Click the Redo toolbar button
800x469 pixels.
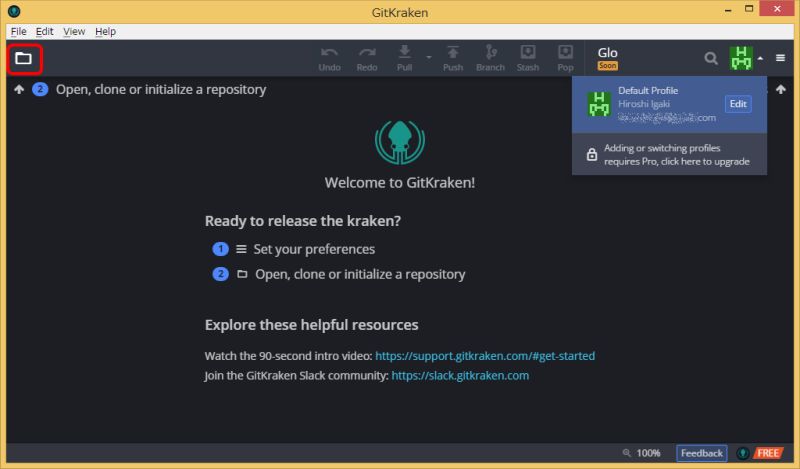367,59
